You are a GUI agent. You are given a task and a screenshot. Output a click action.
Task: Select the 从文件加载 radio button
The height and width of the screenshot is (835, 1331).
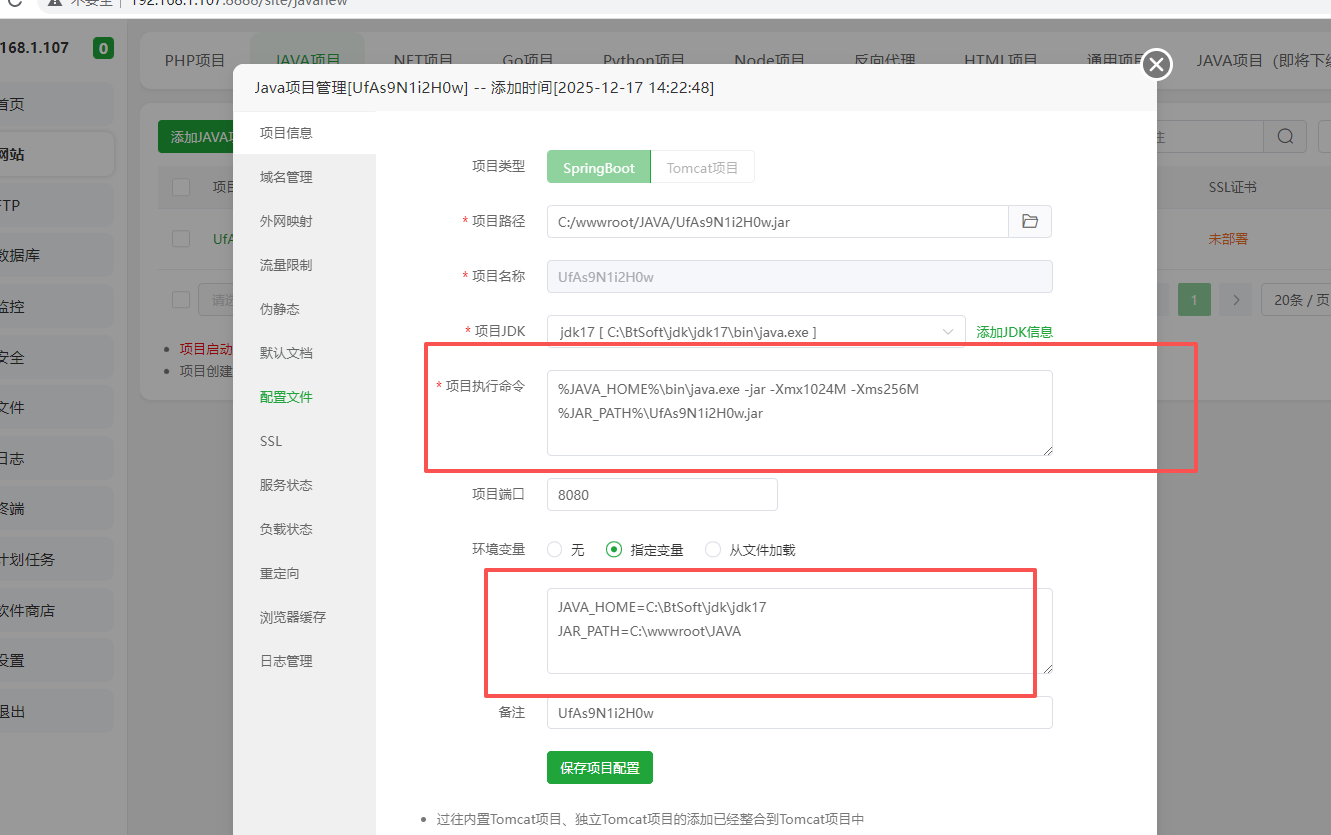[712, 549]
